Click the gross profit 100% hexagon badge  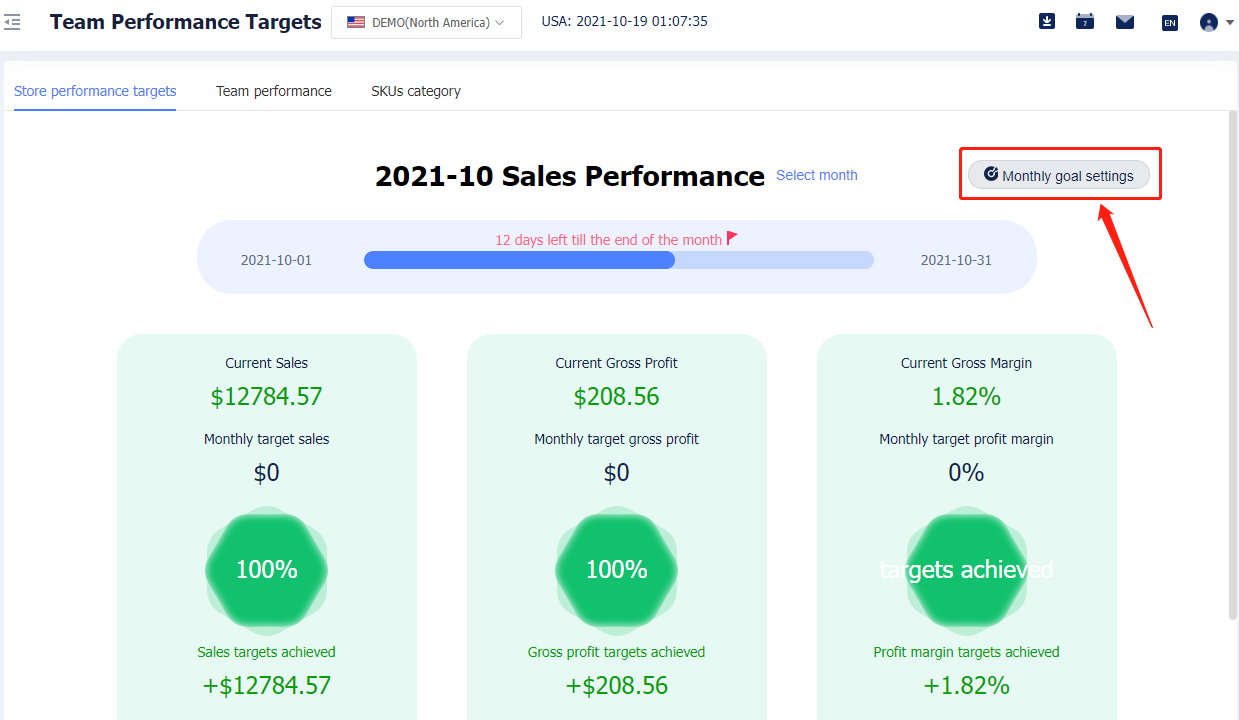tap(616, 570)
